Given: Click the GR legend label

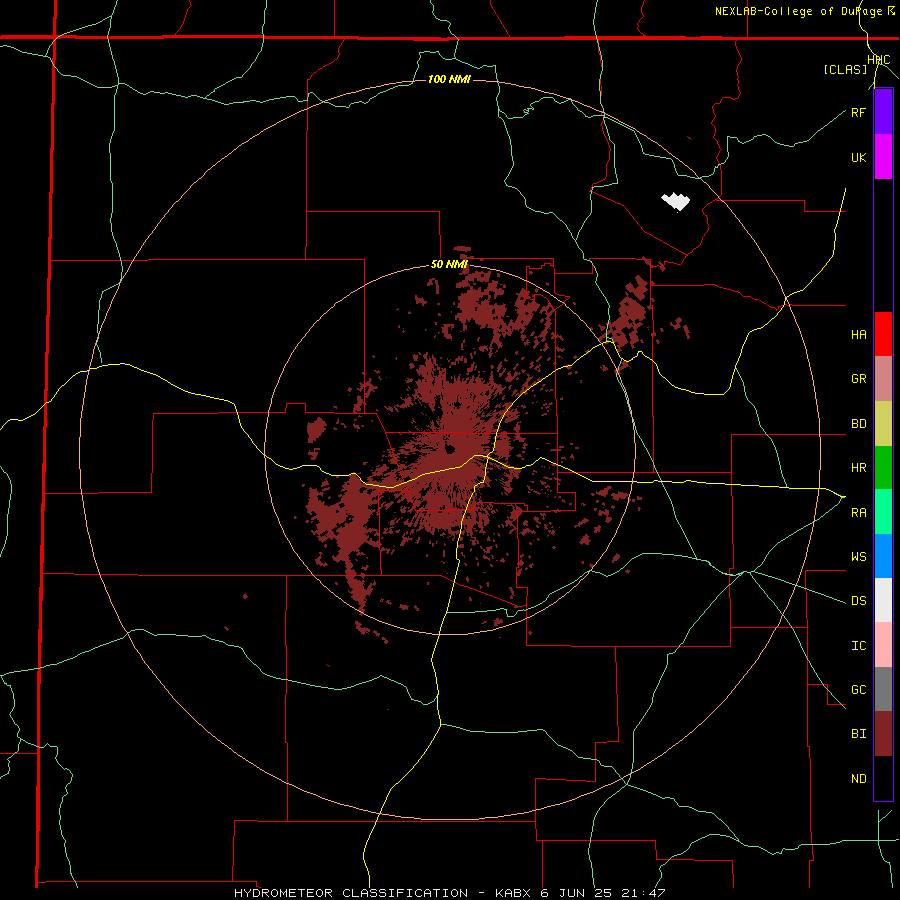Looking at the screenshot, I should tap(858, 379).
